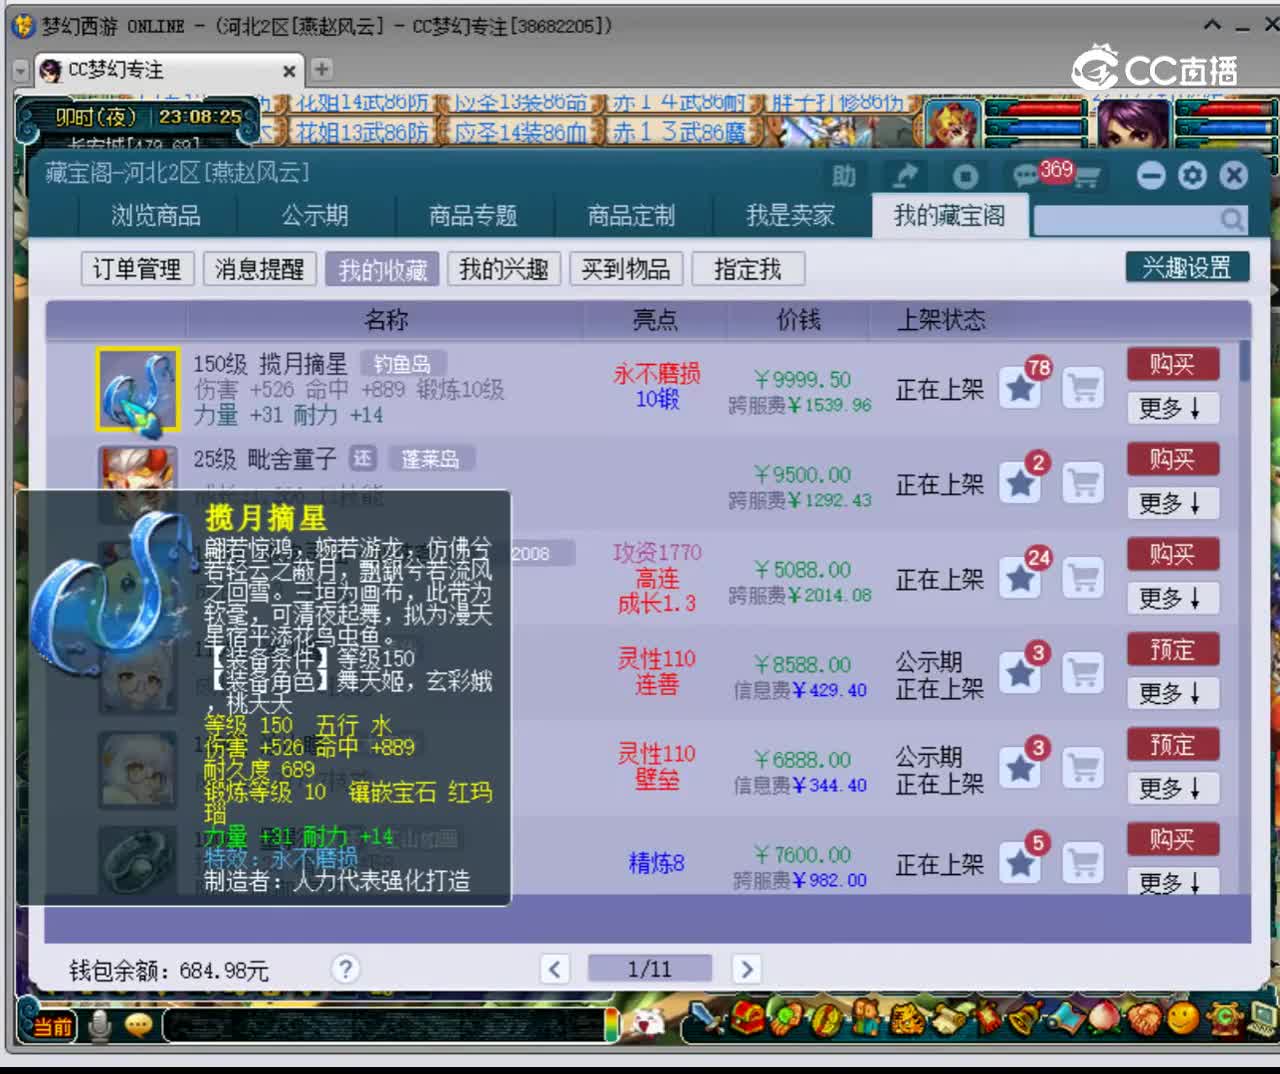Viewport: 1280px width, 1074px height.
Task: Click 预定 for the ￥6888.00 item
Action: [x=1173, y=744]
